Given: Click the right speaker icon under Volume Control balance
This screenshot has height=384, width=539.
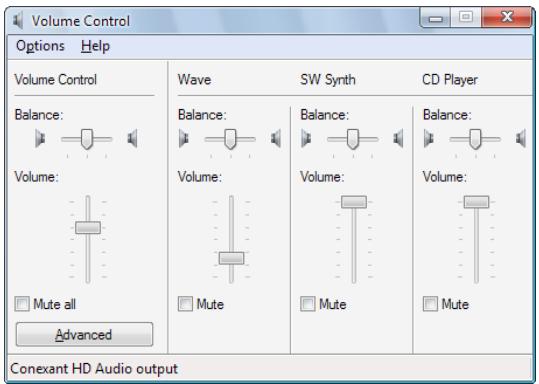Looking at the screenshot, I should [132, 139].
